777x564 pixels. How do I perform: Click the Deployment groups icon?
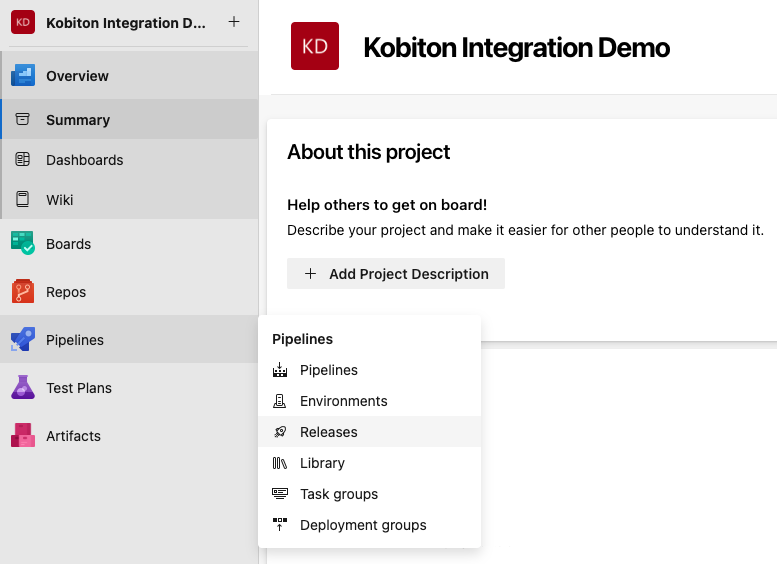point(280,524)
